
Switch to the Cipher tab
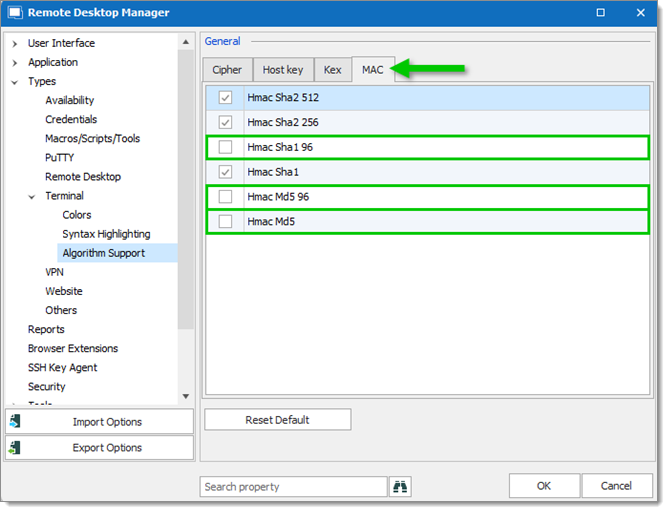click(x=227, y=69)
